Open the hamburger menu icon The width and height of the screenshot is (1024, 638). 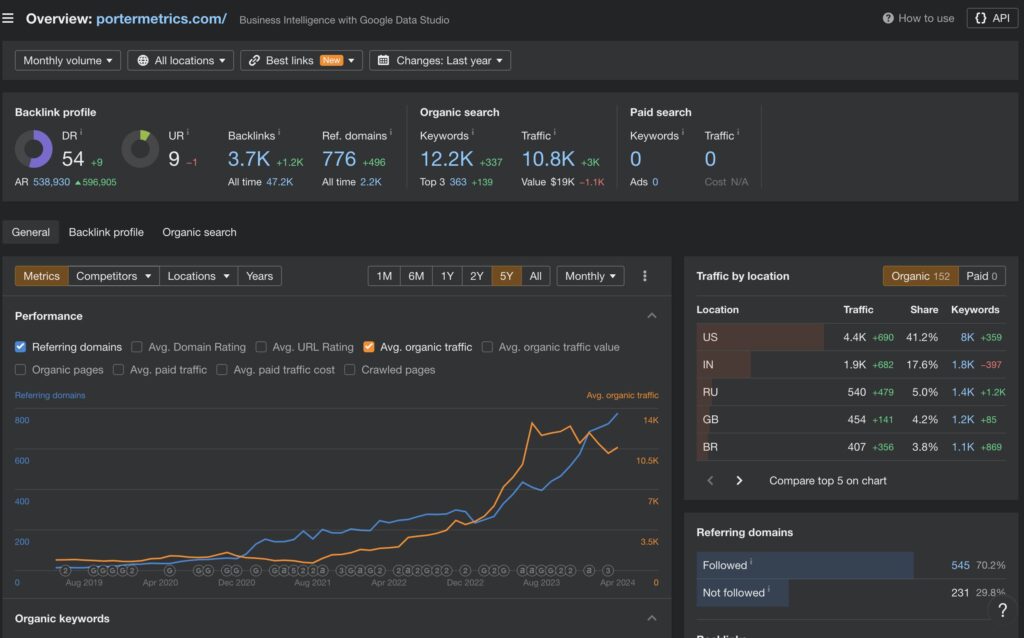click(8, 18)
